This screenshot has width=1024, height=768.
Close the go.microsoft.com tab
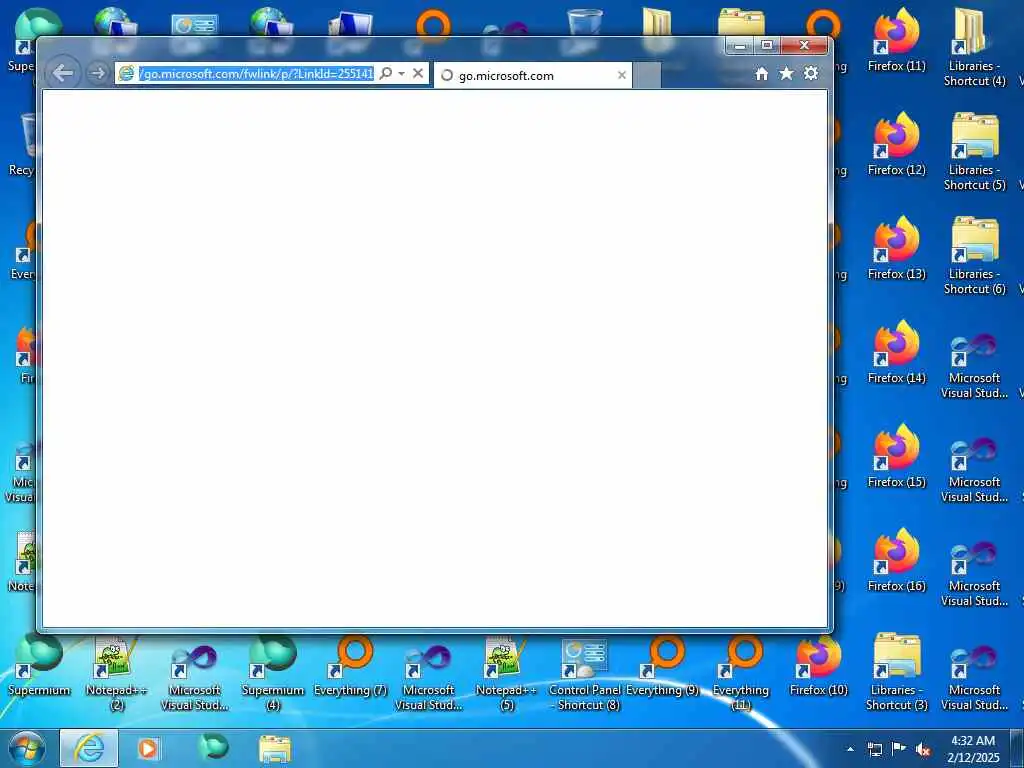click(x=622, y=76)
